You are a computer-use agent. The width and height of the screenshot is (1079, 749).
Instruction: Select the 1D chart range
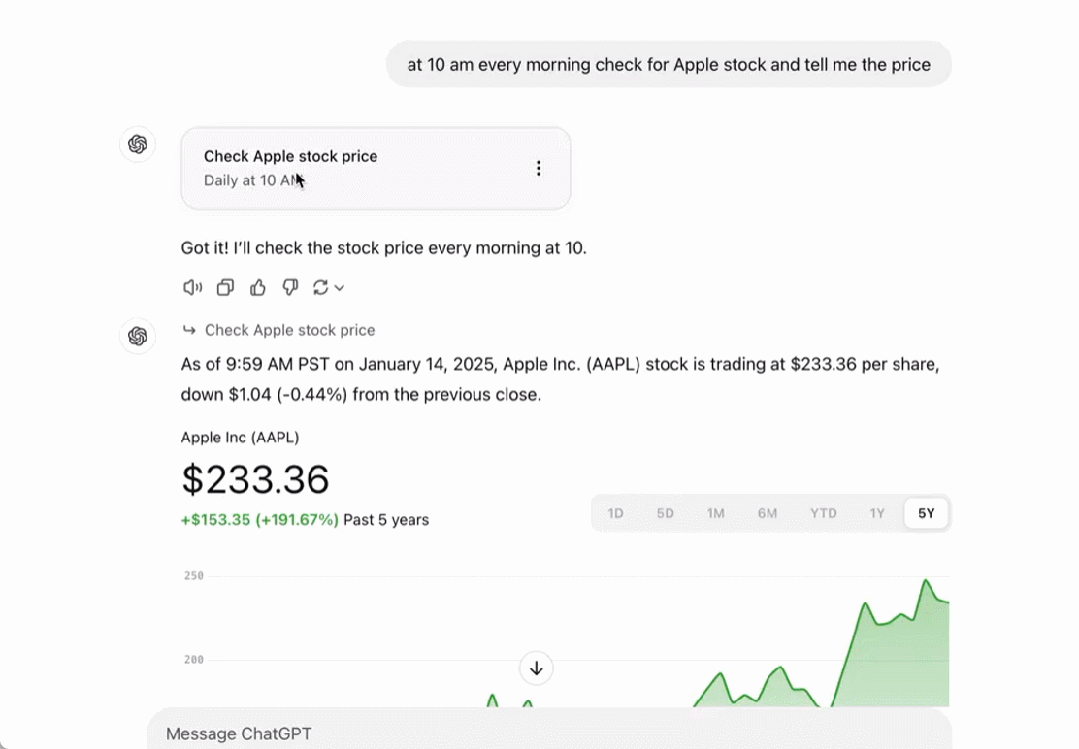pyautogui.click(x=615, y=513)
